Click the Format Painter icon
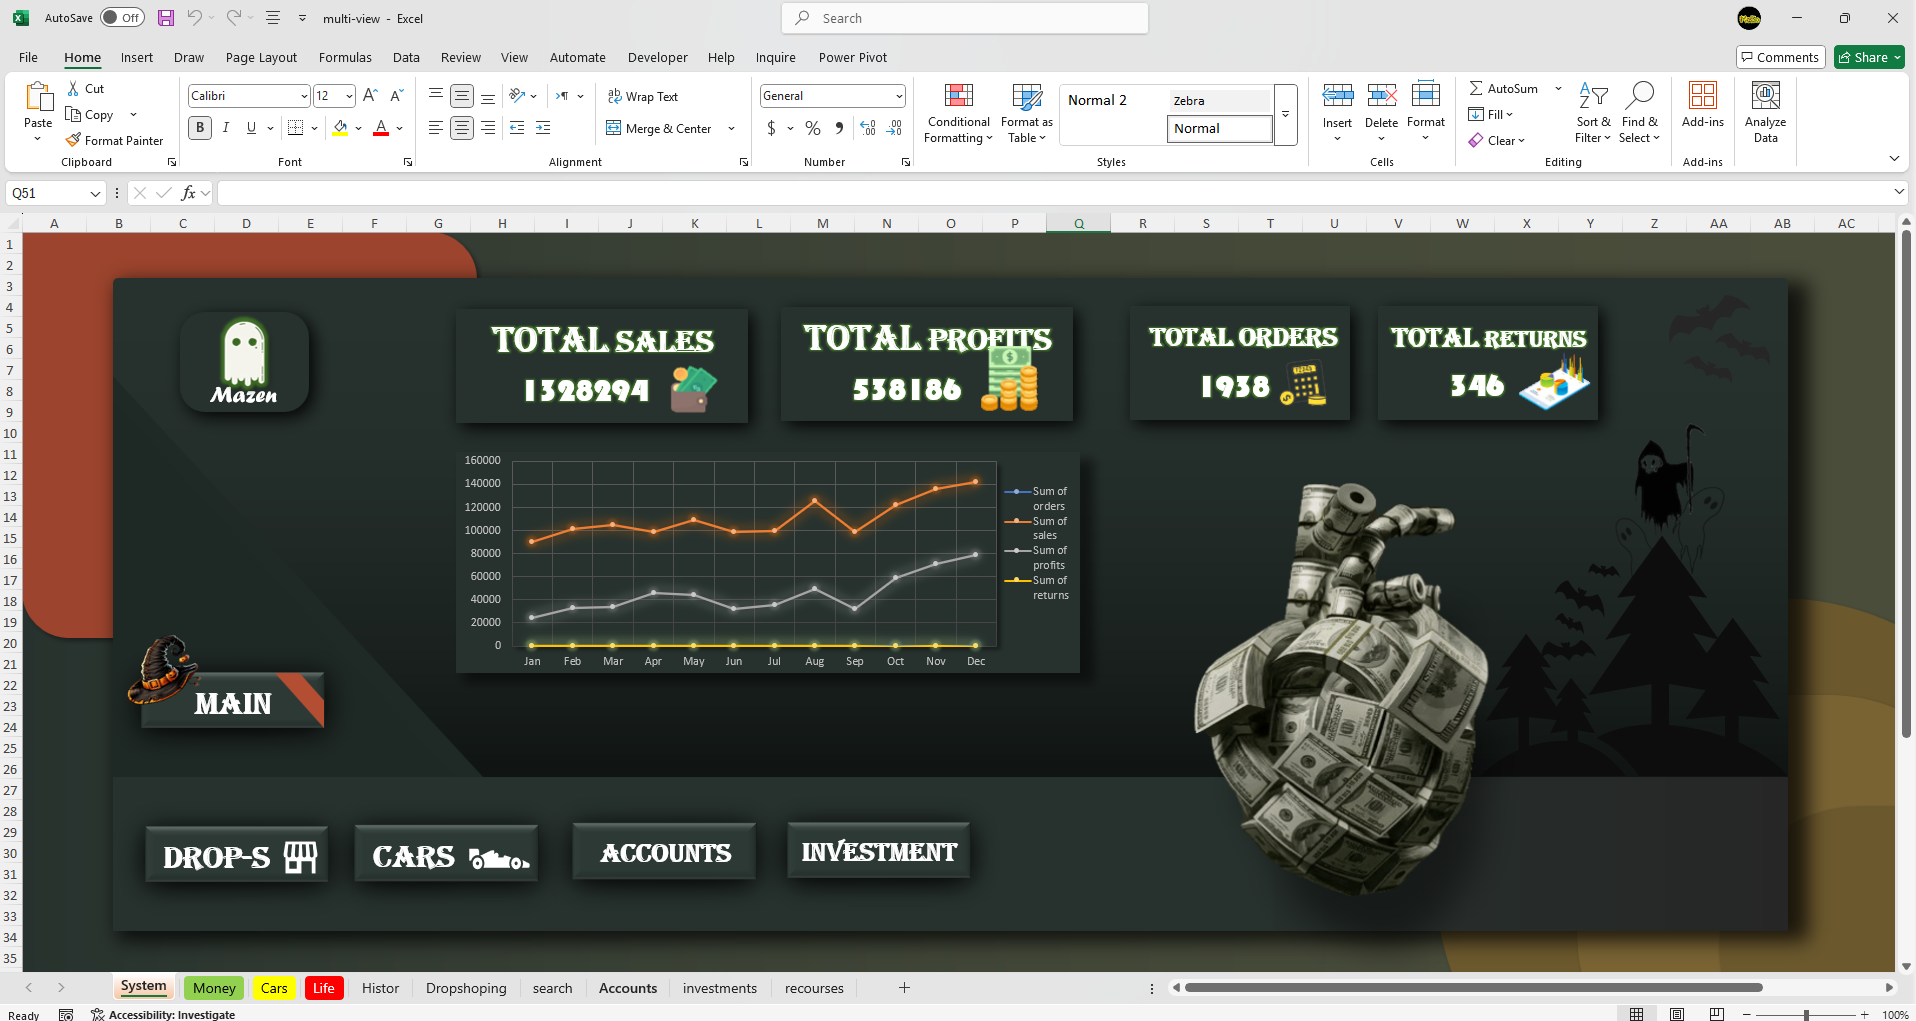 pos(73,141)
